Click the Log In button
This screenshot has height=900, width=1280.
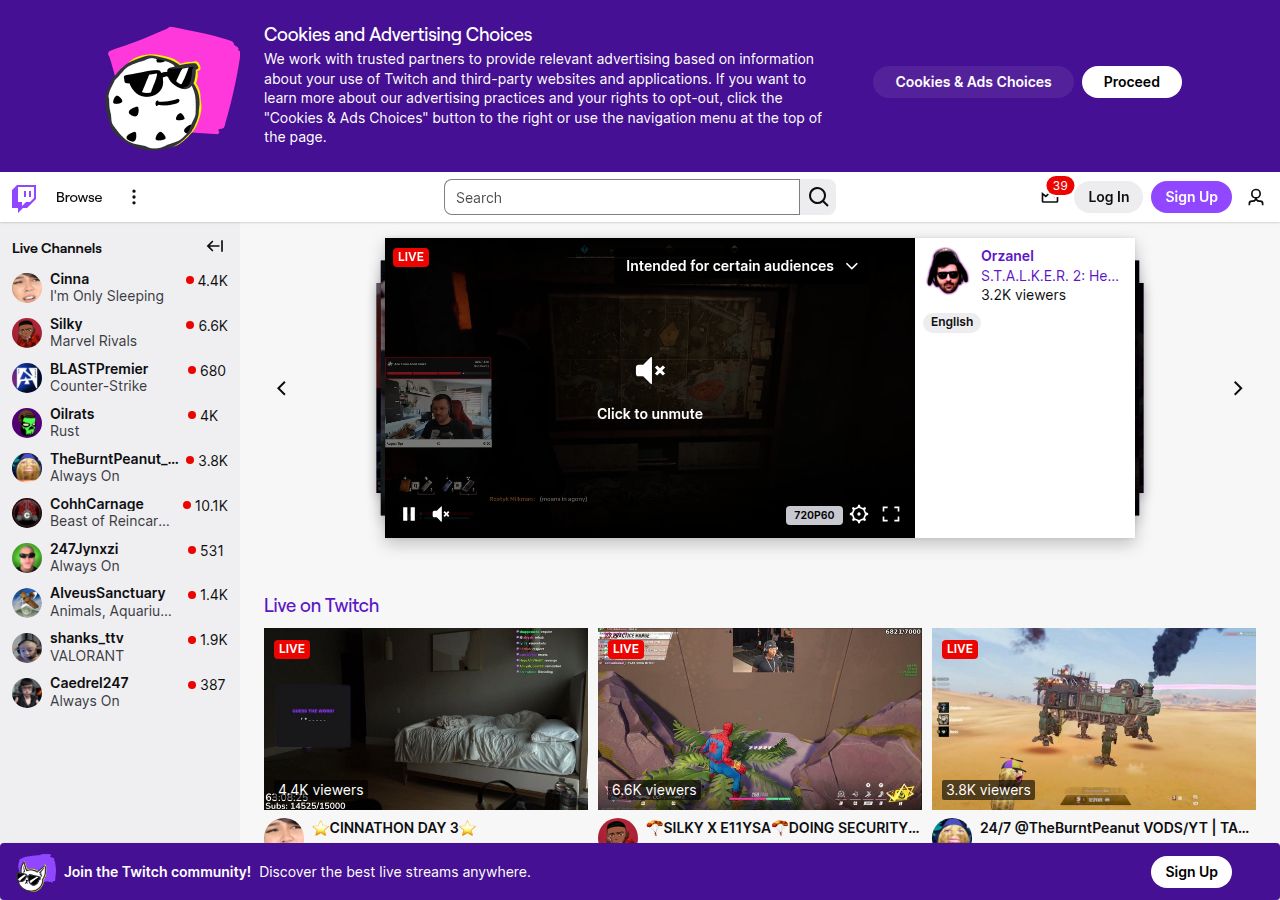click(1108, 197)
